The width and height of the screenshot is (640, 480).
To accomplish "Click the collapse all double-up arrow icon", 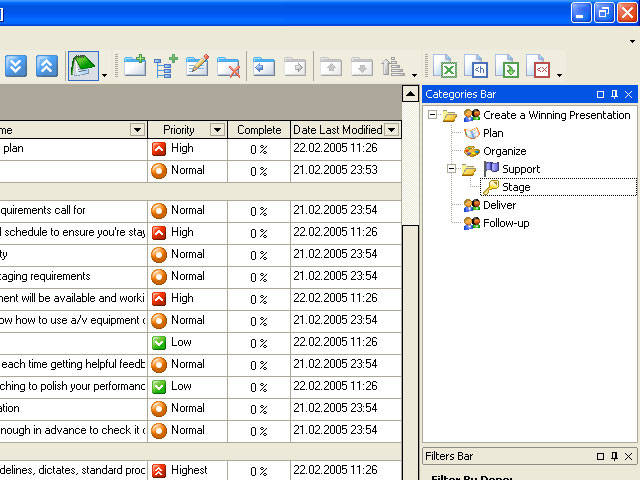I will (x=46, y=66).
